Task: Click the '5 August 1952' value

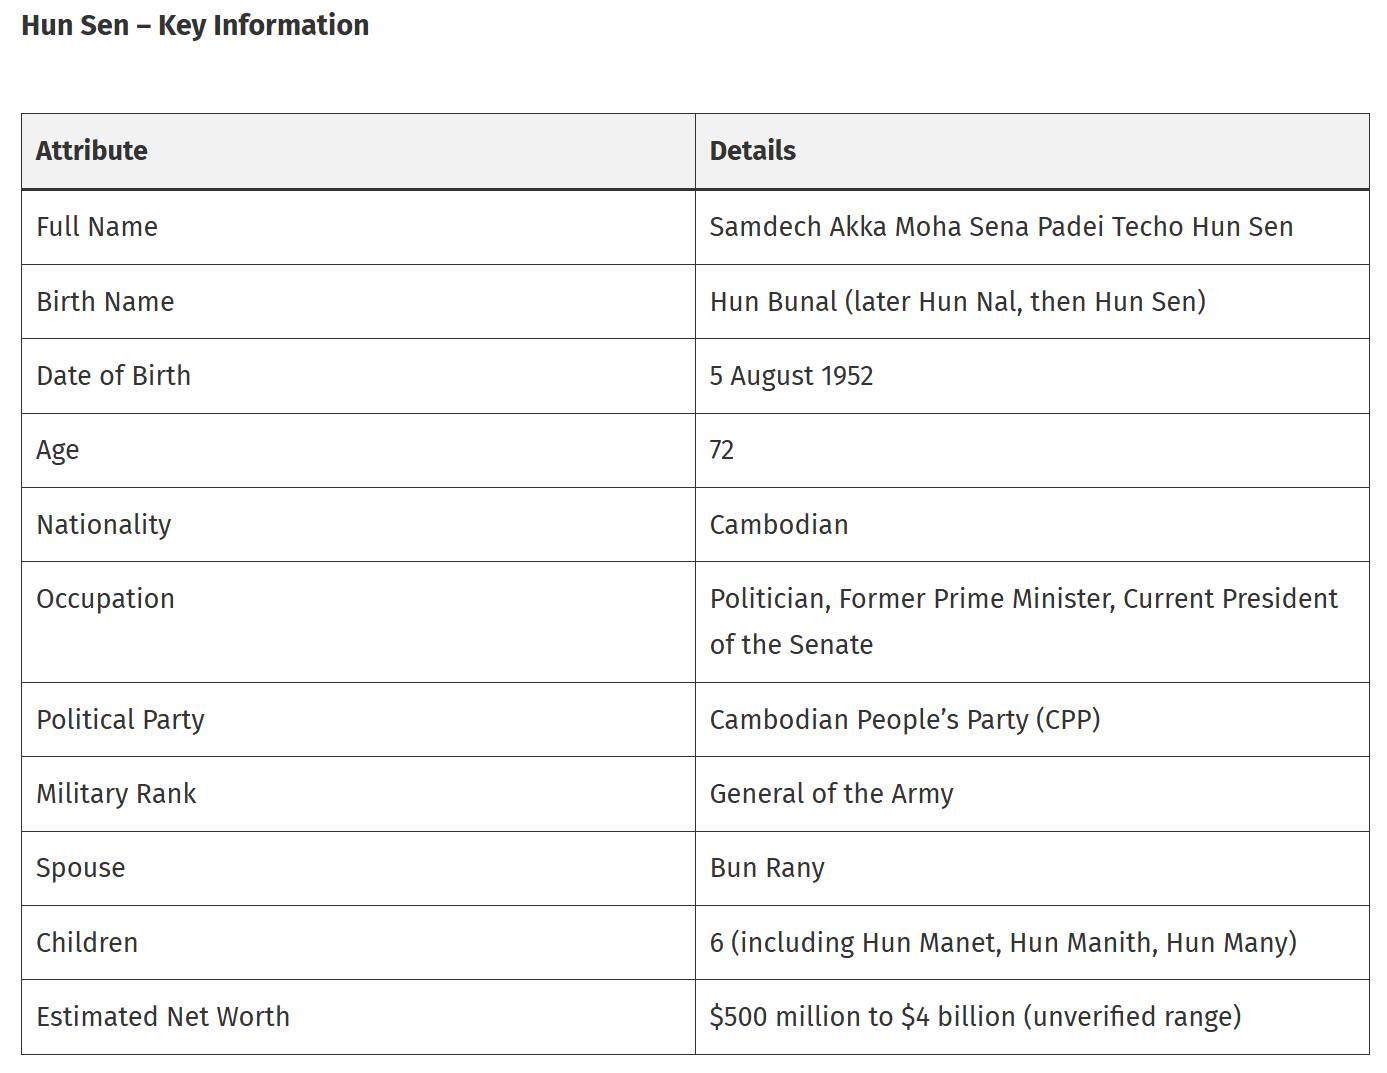Action: [x=791, y=376]
